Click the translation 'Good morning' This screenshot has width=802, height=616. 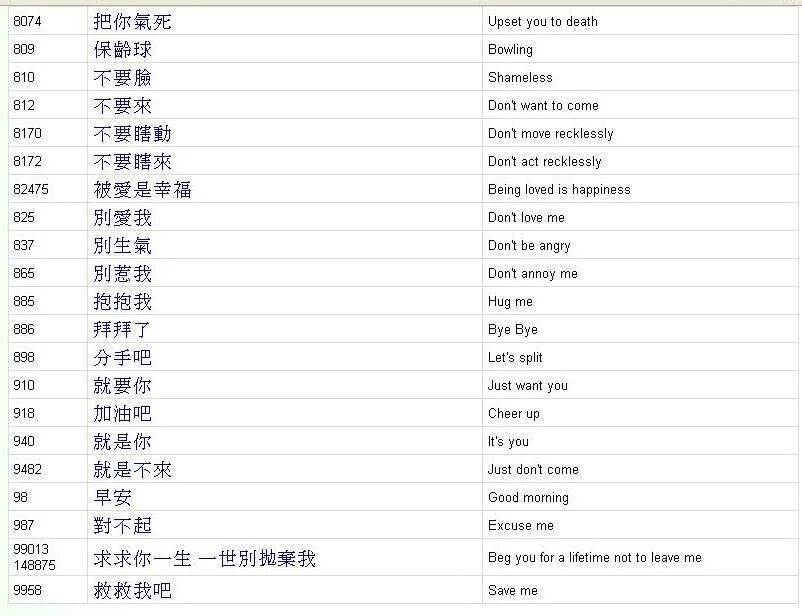pyautogui.click(x=528, y=498)
